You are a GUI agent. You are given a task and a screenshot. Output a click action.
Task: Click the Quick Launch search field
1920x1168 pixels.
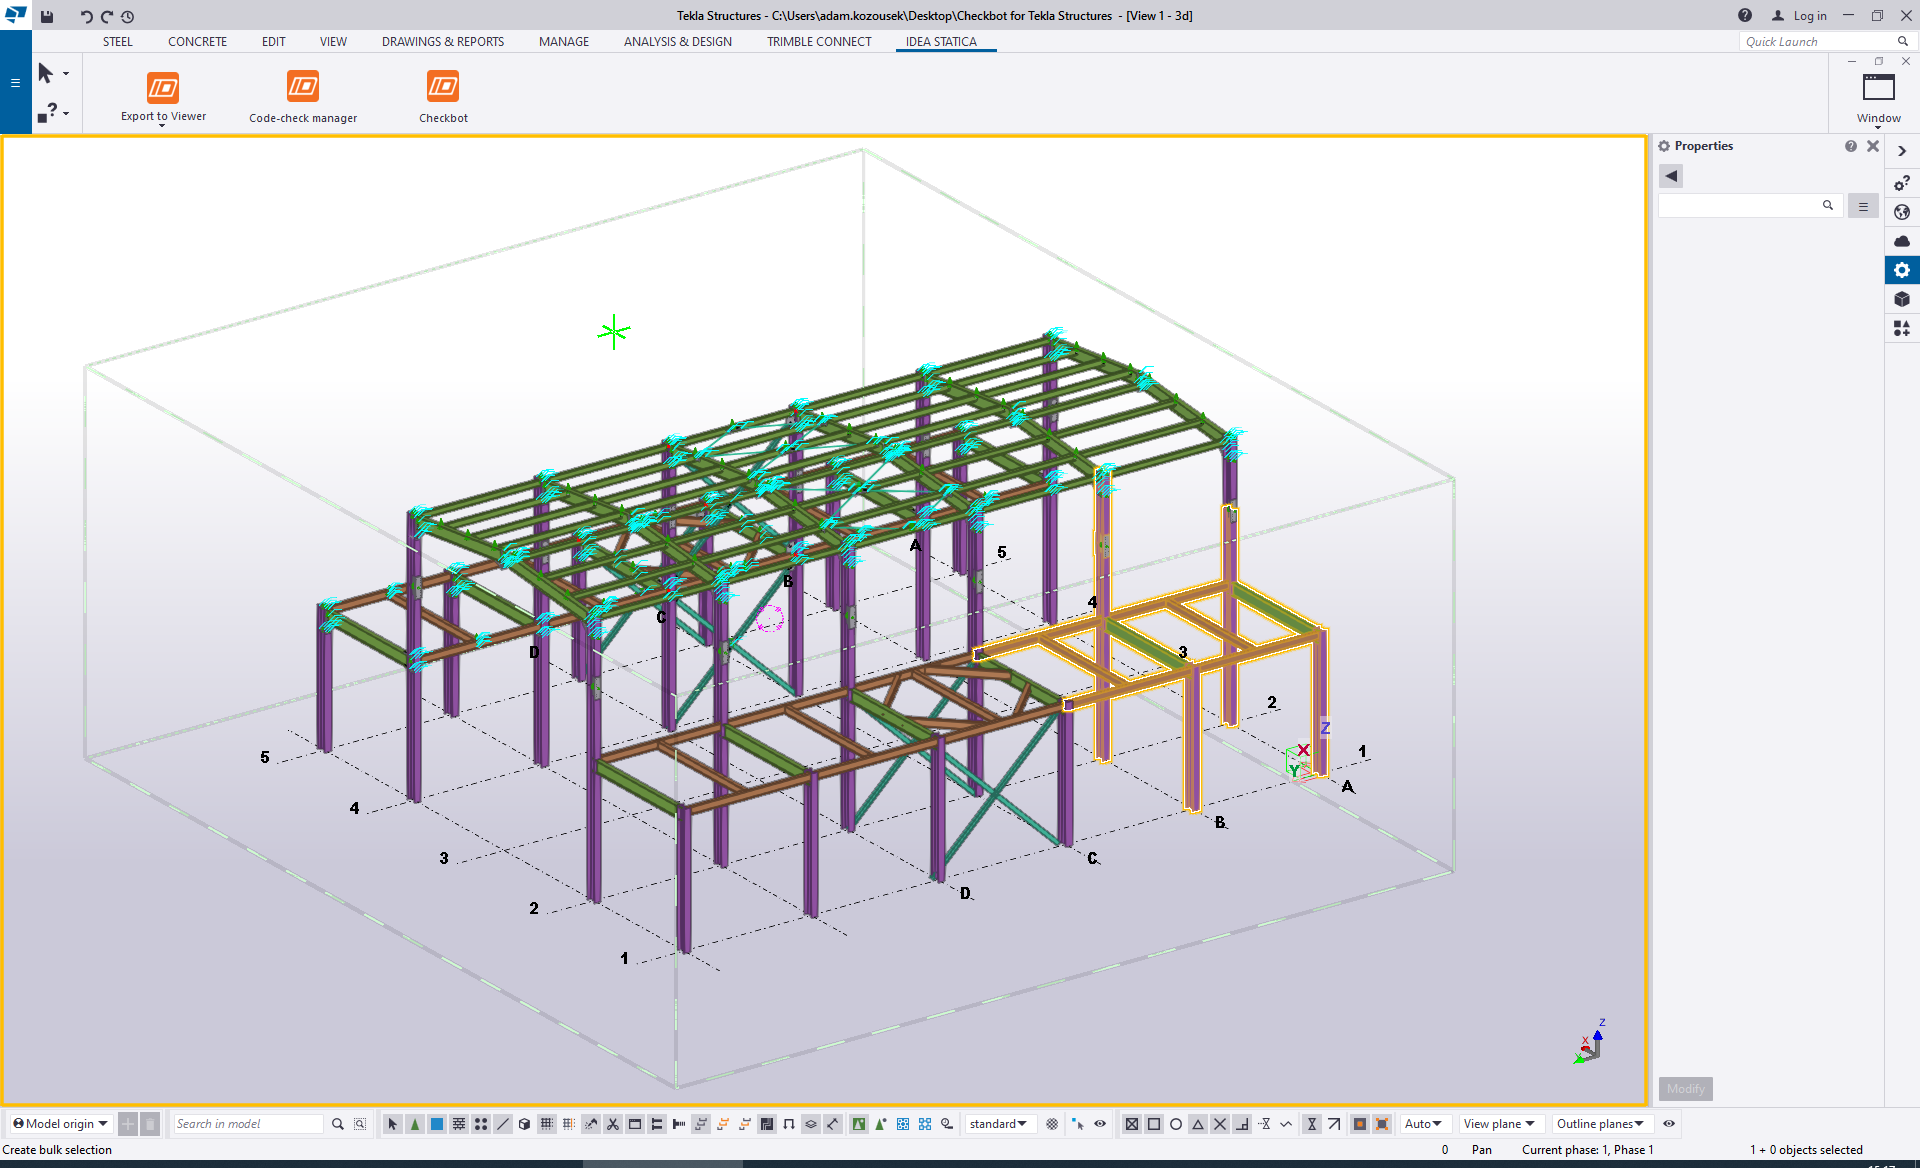click(1815, 42)
